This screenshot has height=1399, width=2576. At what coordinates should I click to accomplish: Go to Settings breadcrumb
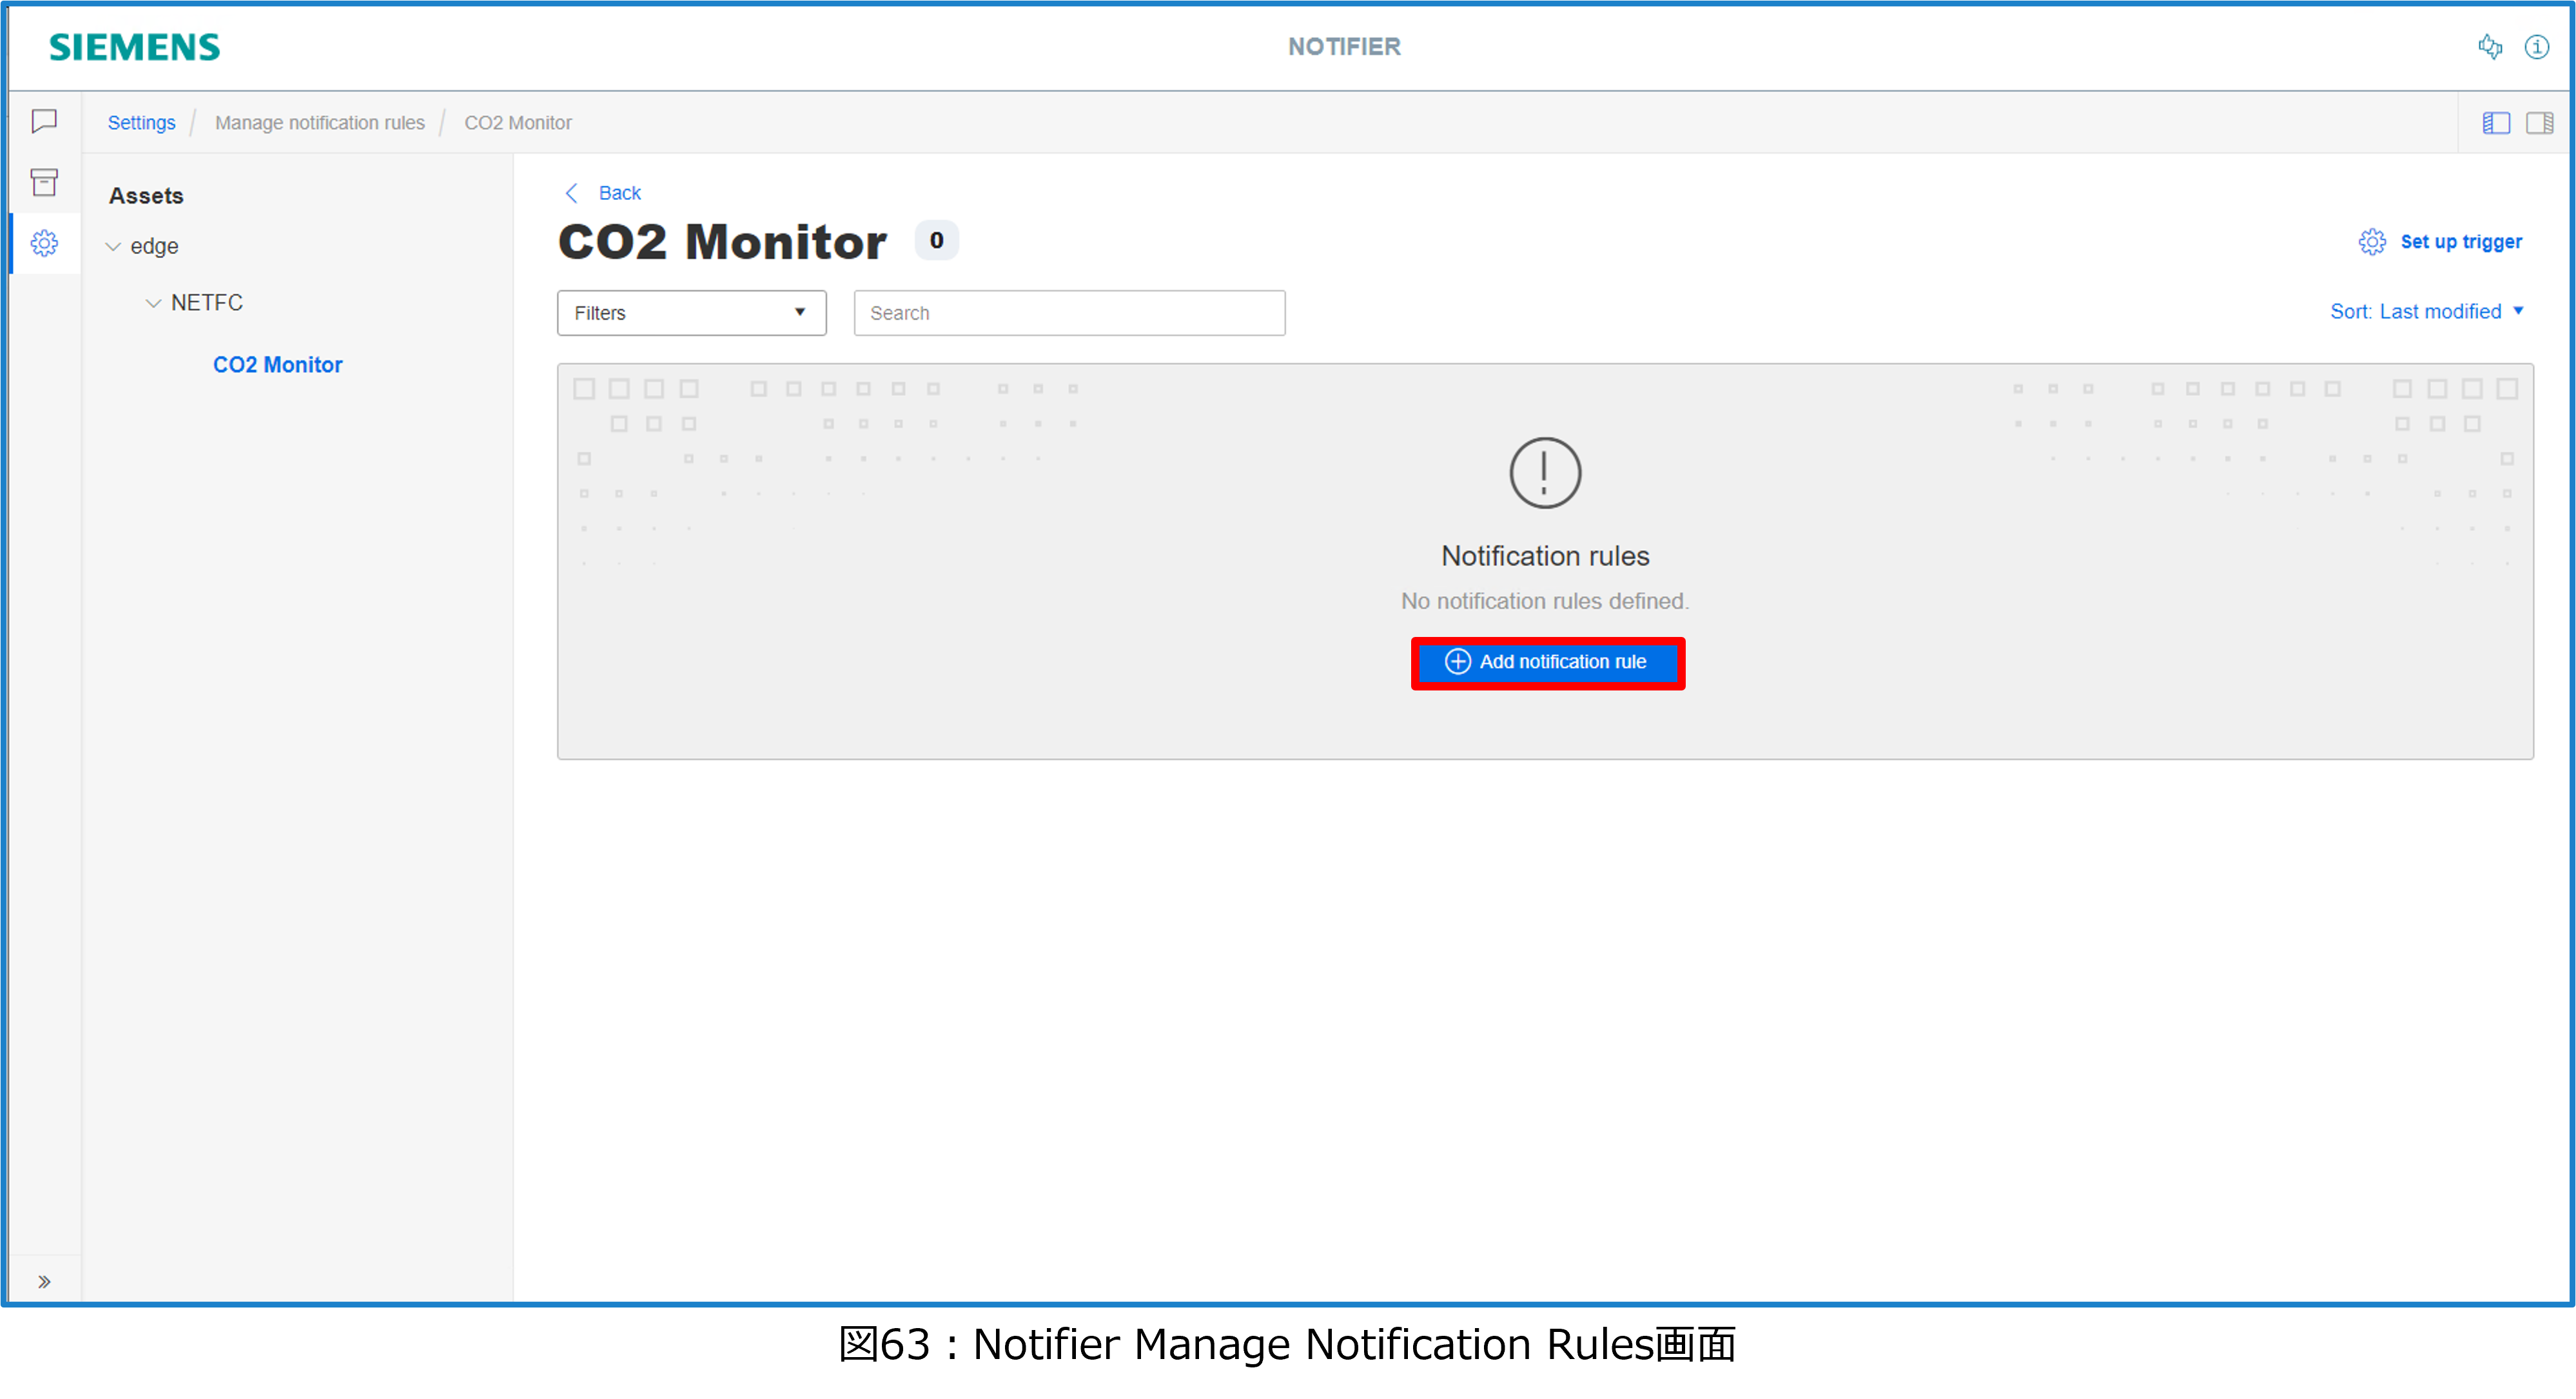point(141,123)
